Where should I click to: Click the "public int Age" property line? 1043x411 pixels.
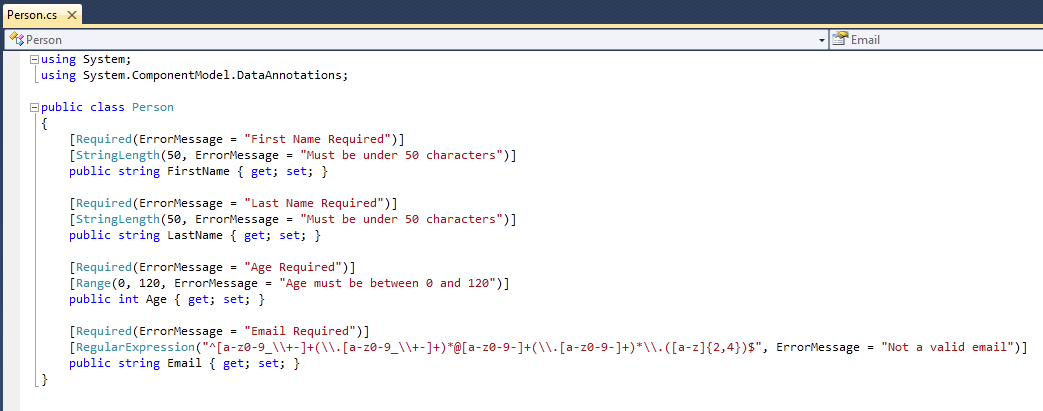[166, 299]
